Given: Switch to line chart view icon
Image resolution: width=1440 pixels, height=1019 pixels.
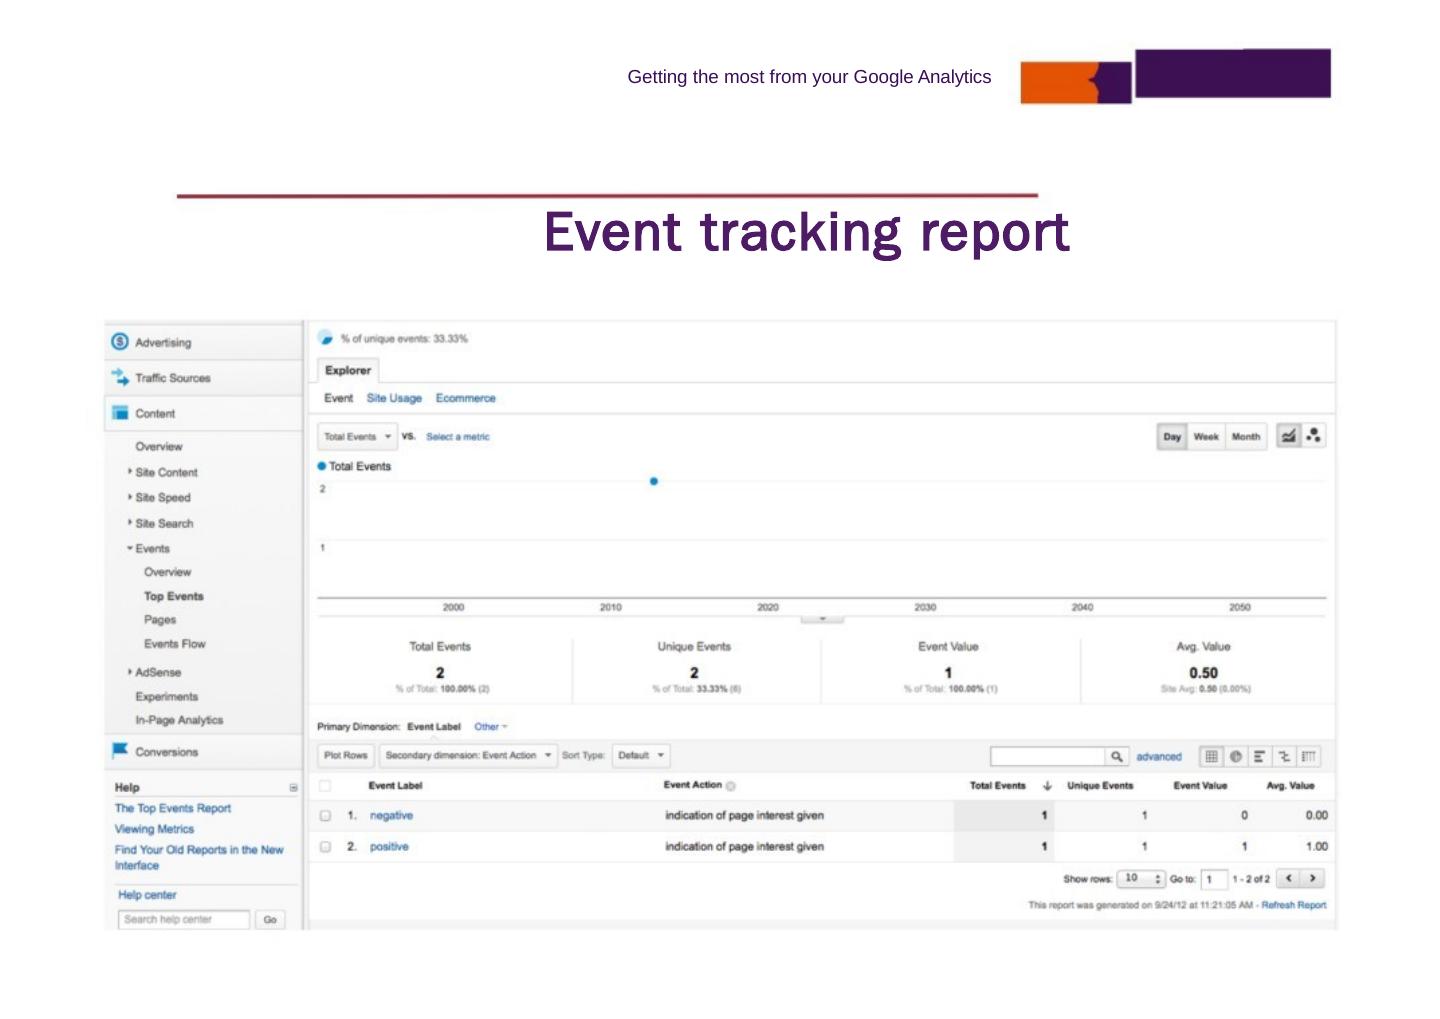Looking at the screenshot, I should (x=1288, y=436).
